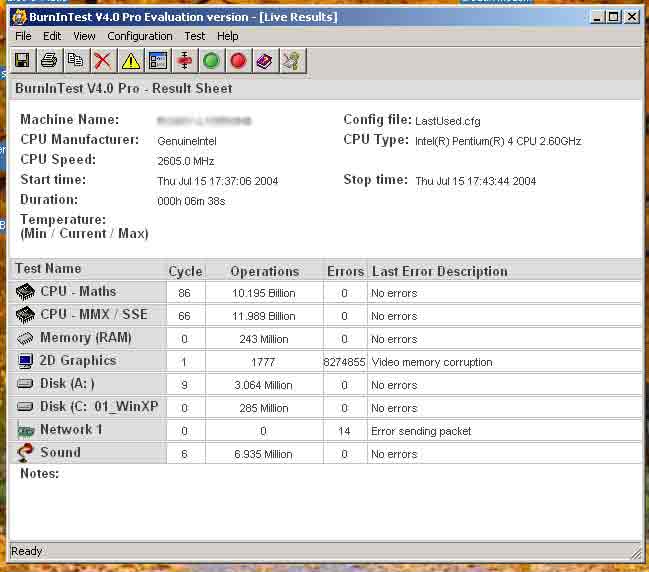The image size is (649, 572).
Task: Click the GenuineIntel manufacturer value
Action: (187, 141)
